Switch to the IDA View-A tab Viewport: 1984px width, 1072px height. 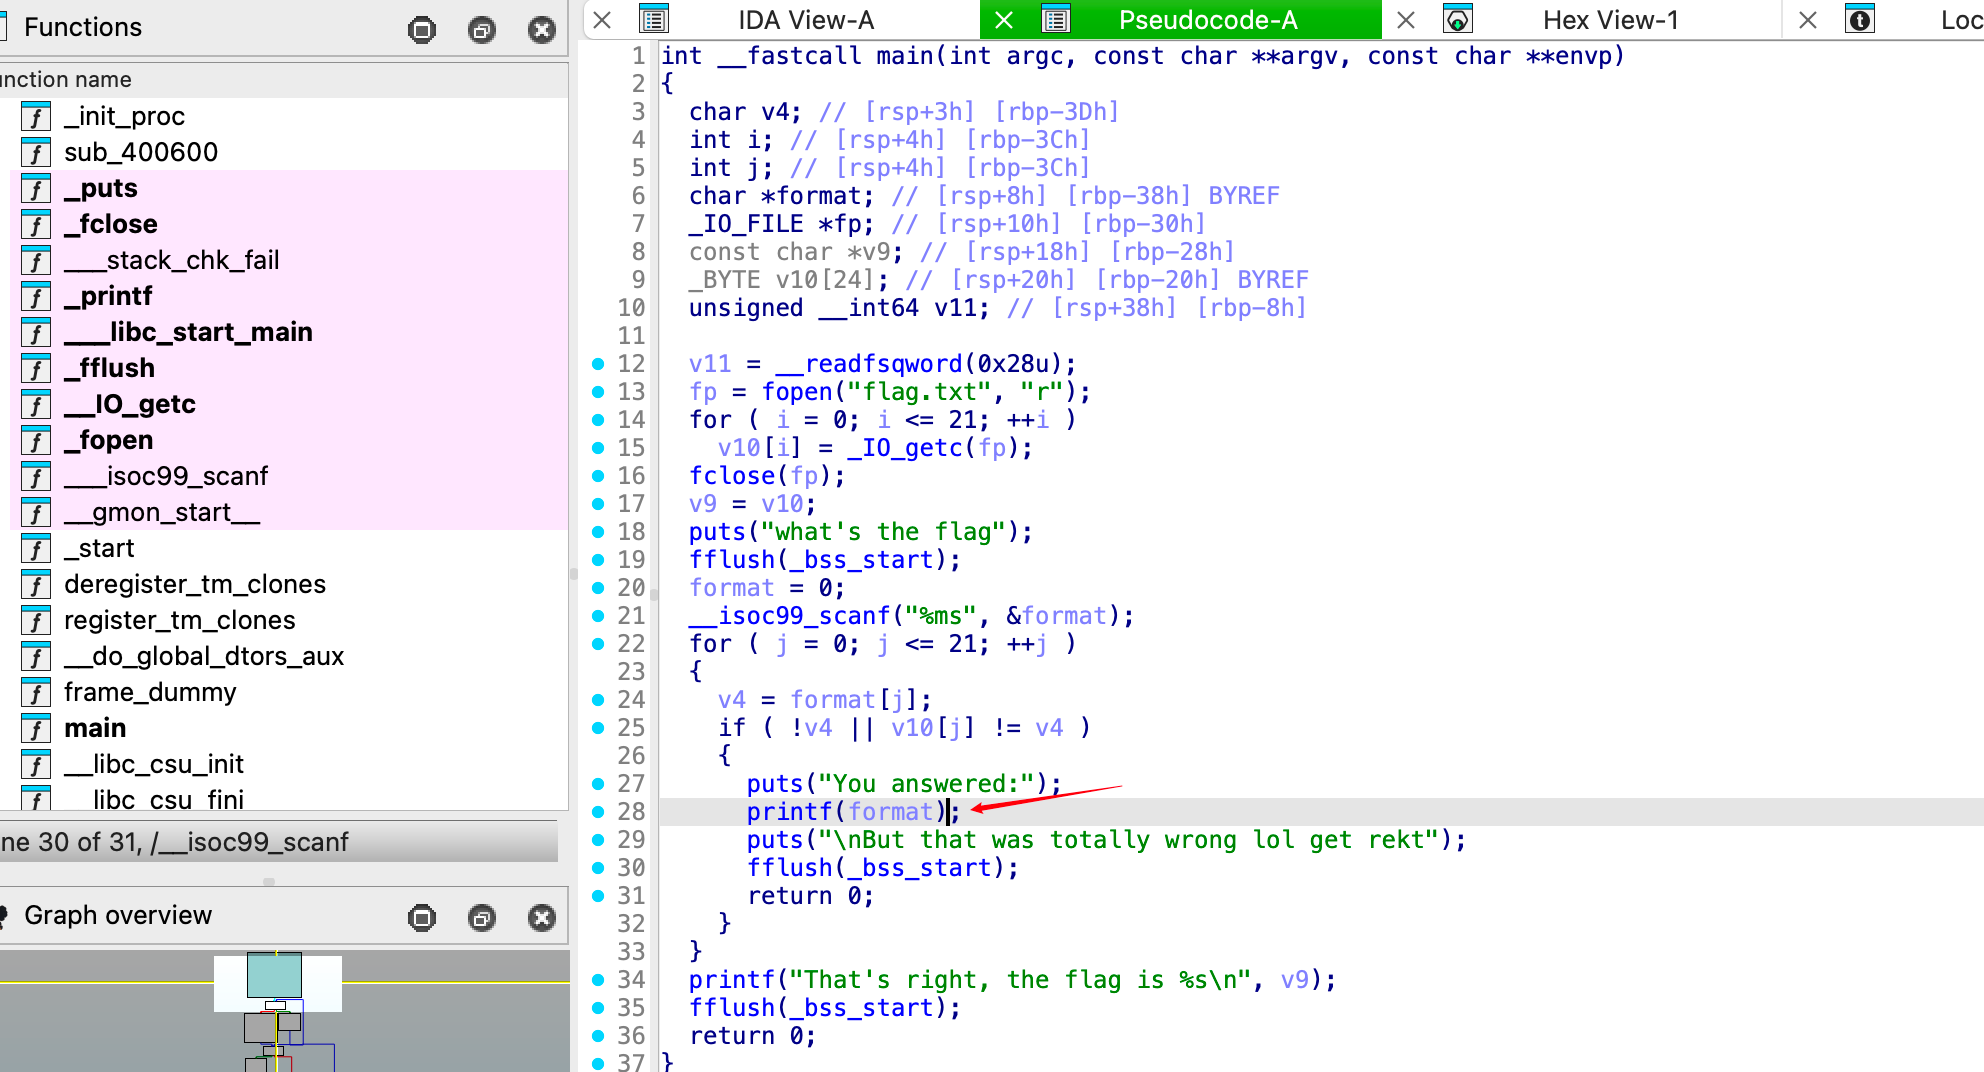click(805, 20)
